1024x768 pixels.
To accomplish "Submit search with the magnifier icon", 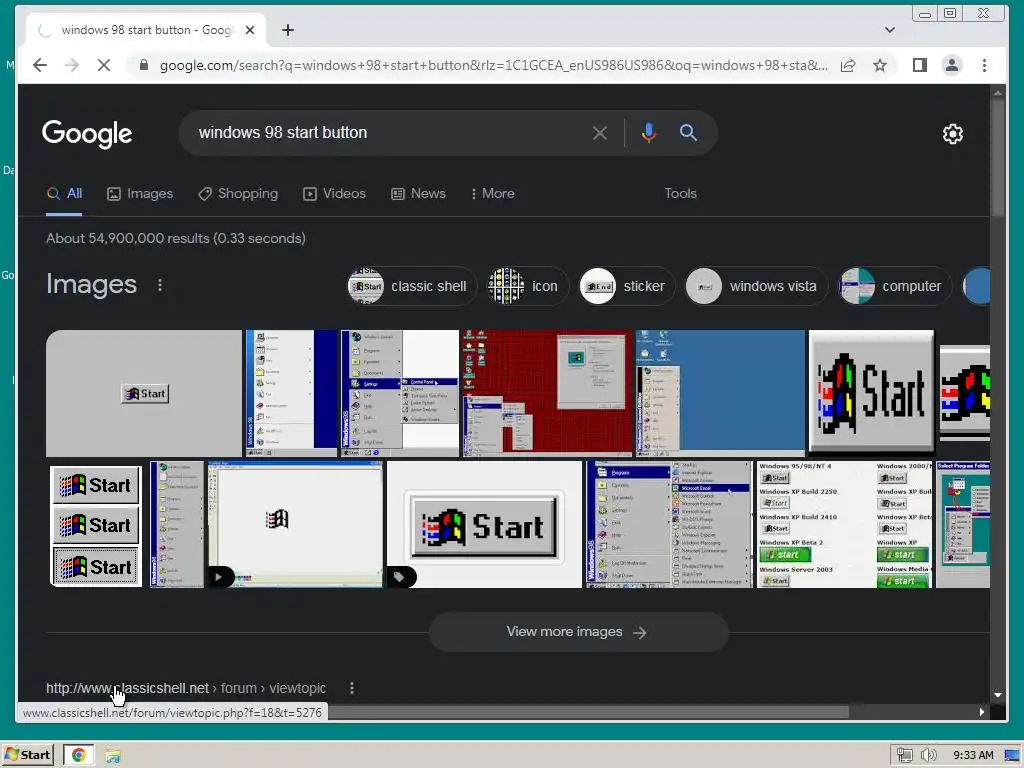I will (x=688, y=133).
